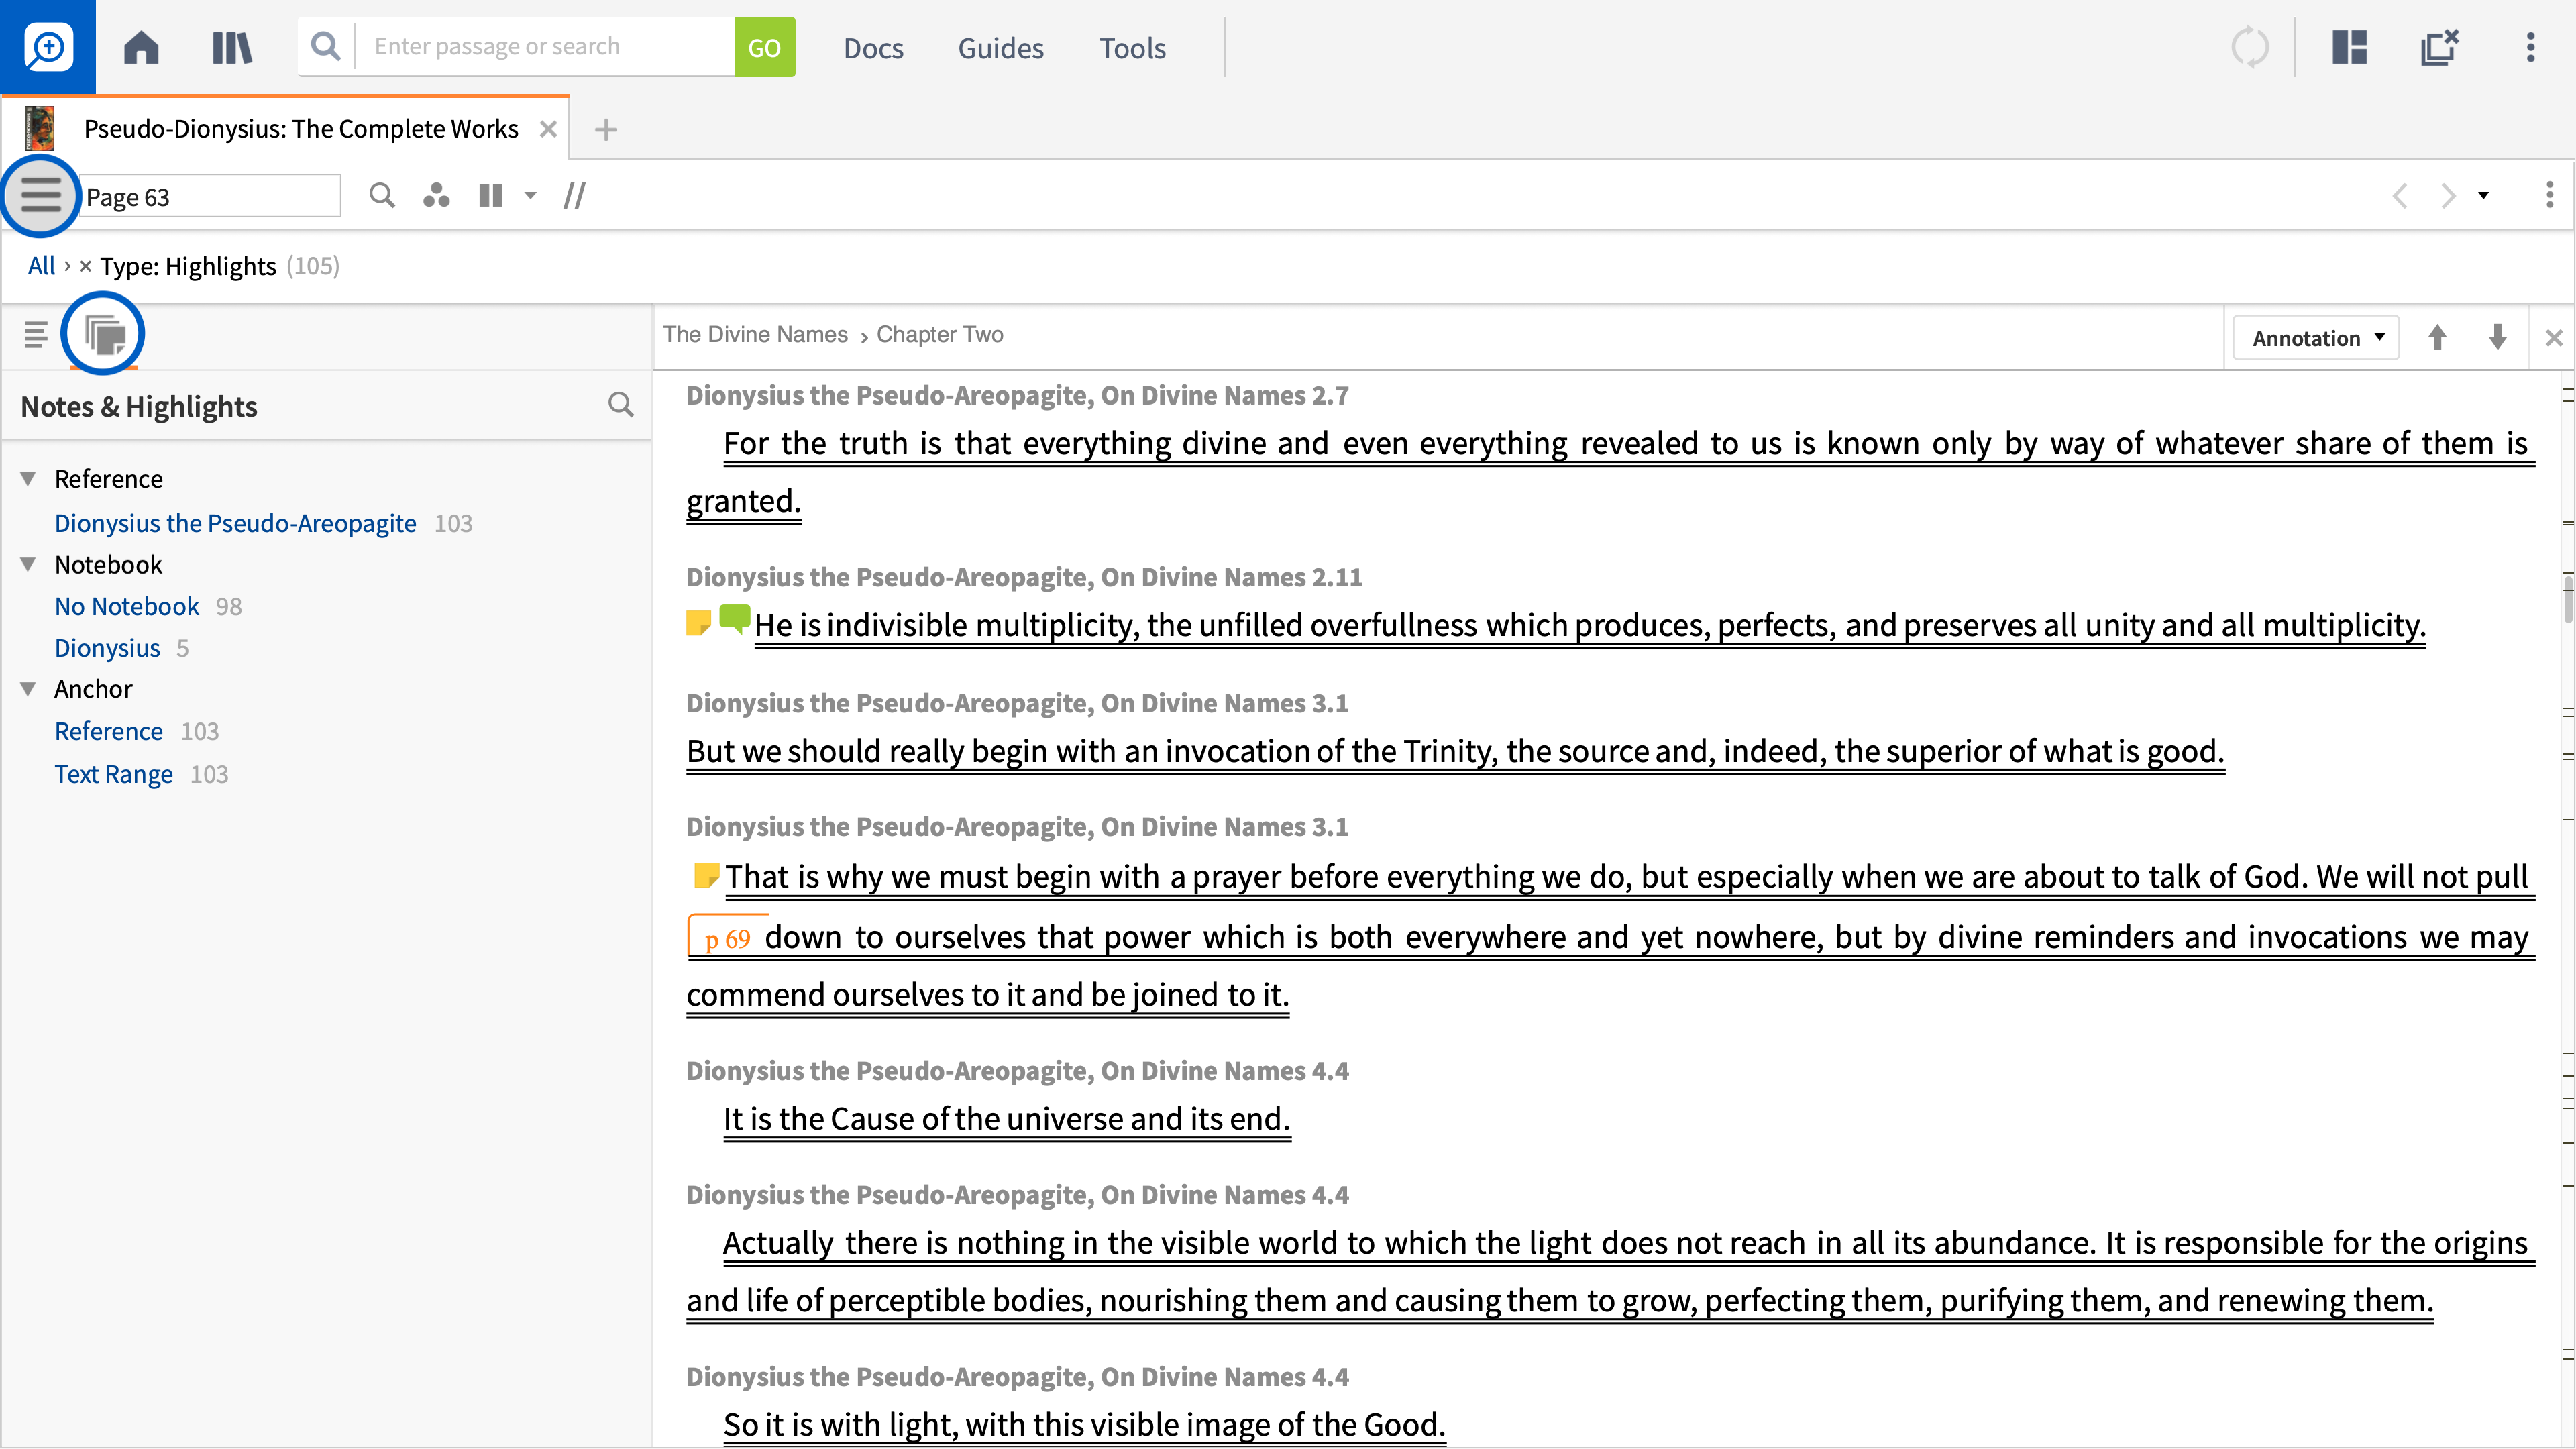Filter by Dionysius the Pseudo-Areopagite reference

(235, 523)
